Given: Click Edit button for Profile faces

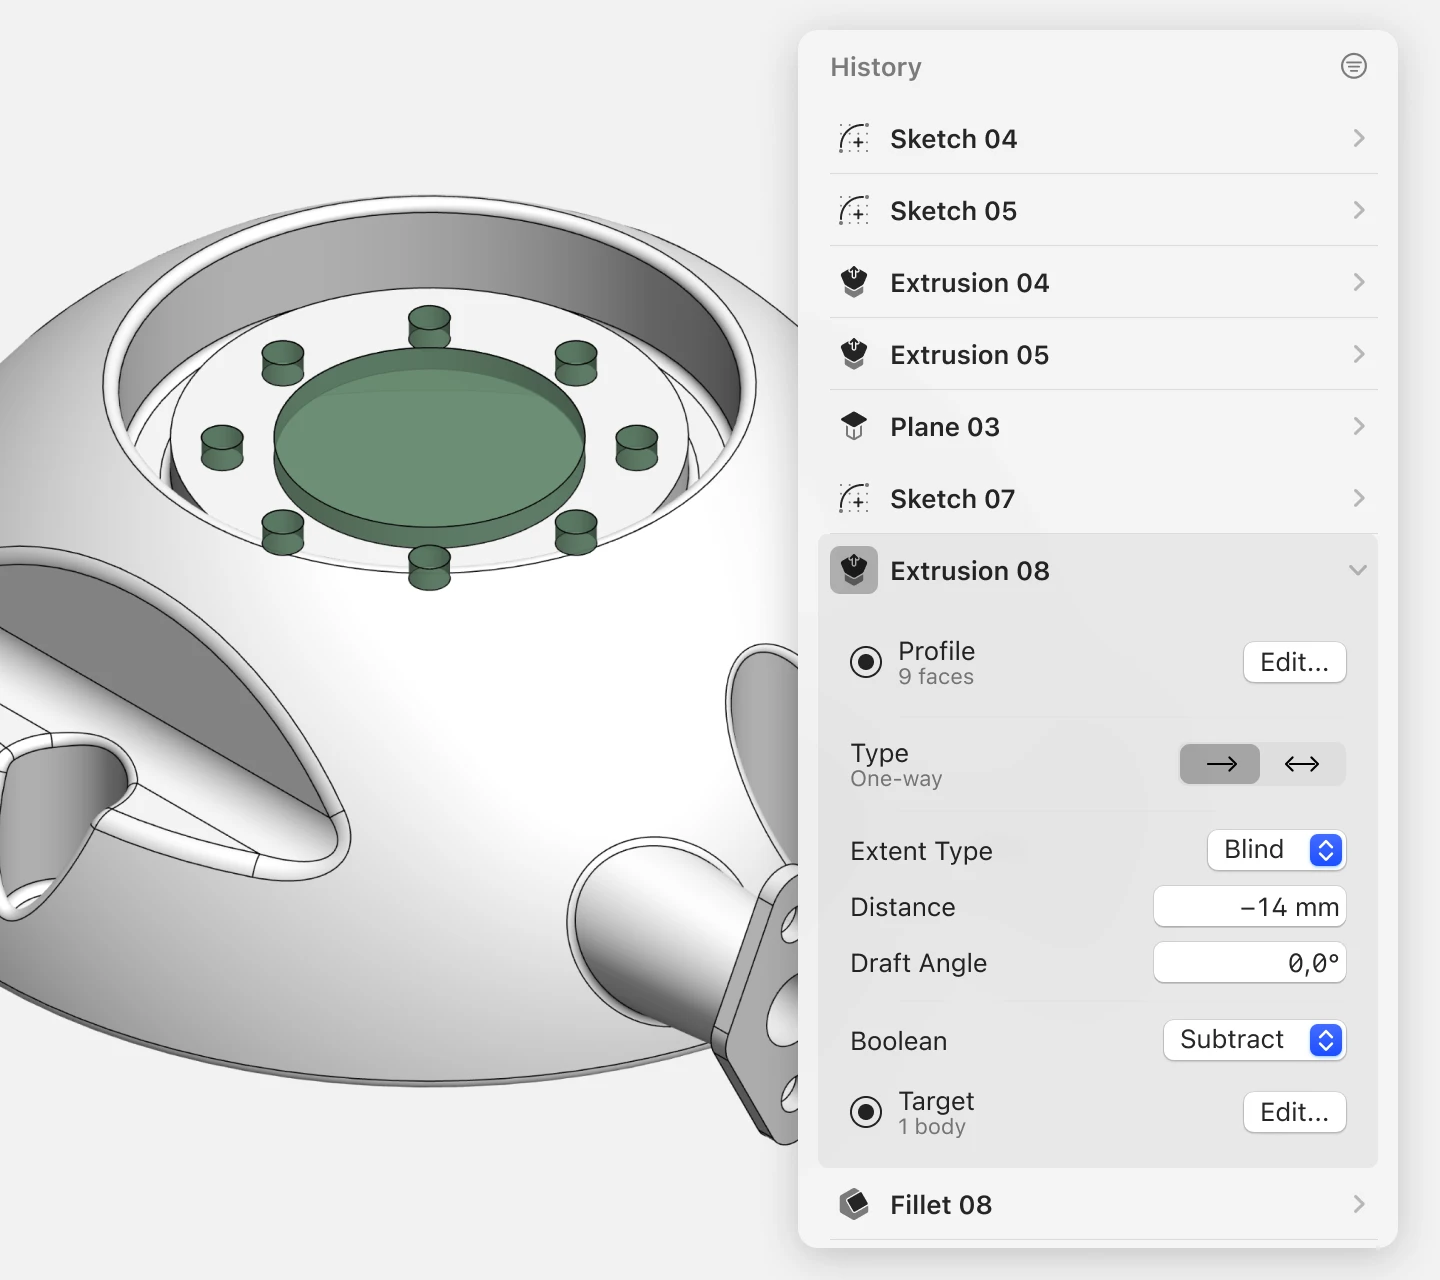Looking at the screenshot, I should click(1295, 662).
